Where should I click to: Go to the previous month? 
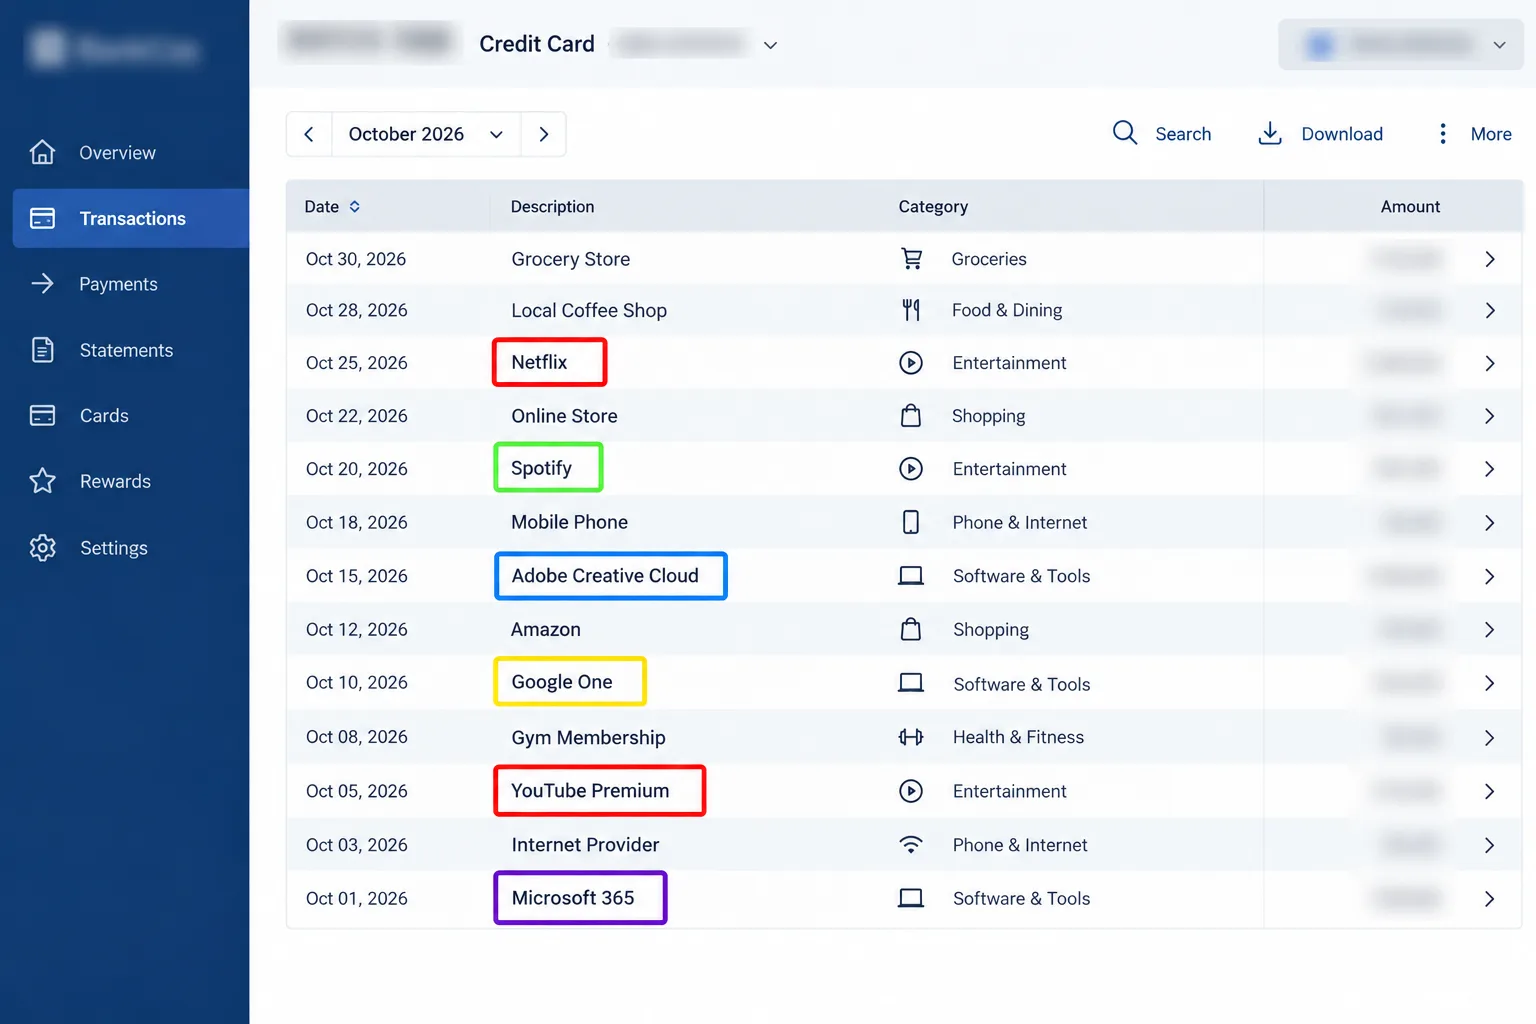point(309,134)
